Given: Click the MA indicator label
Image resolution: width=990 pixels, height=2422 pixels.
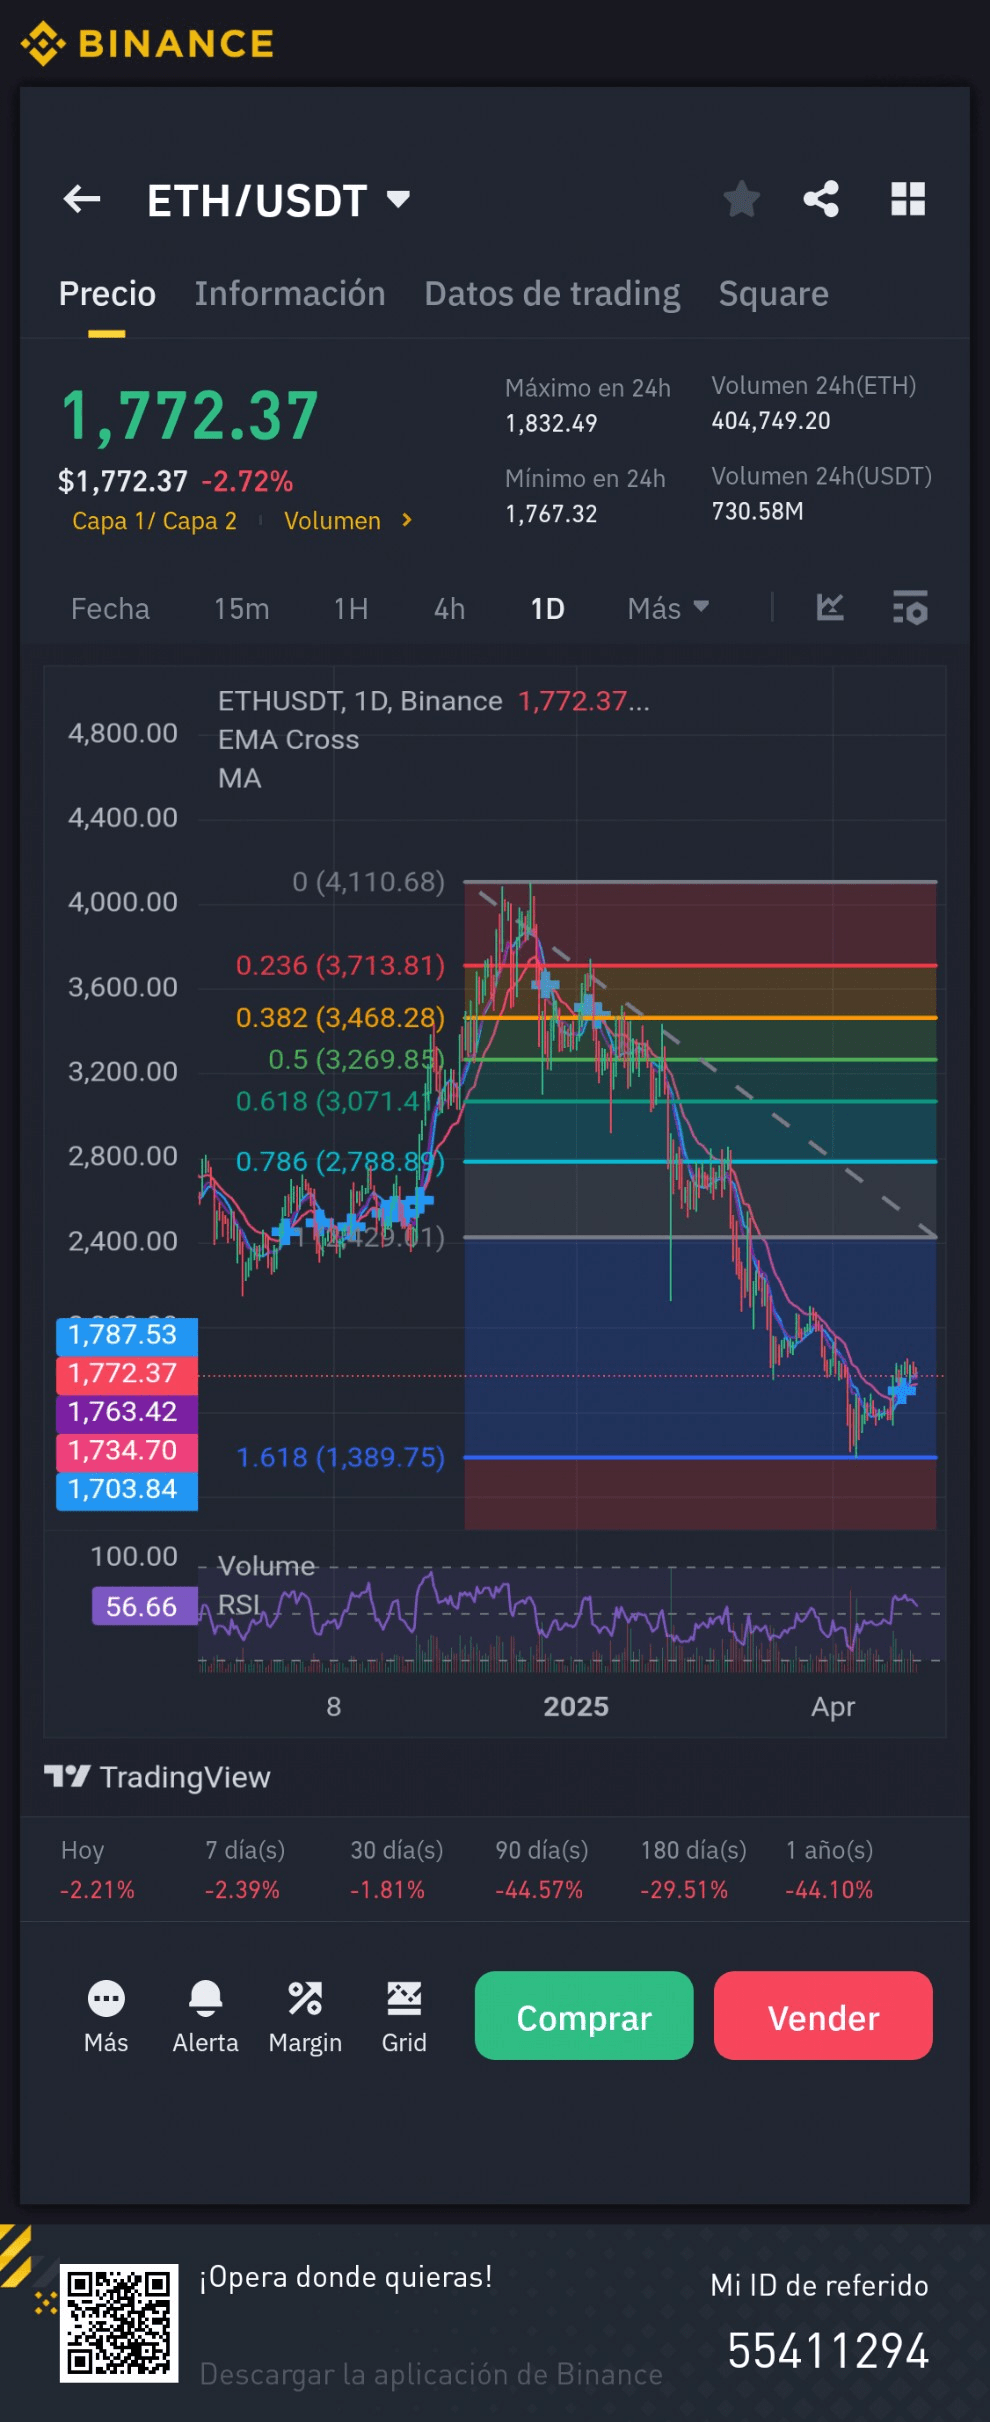Looking at the screenshot, I should click(x=240, y=778).
